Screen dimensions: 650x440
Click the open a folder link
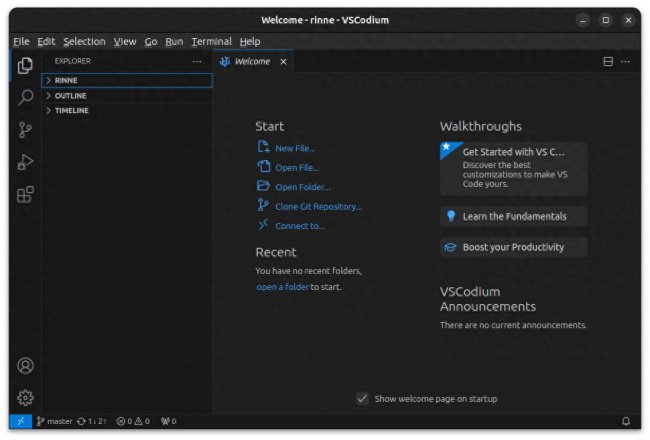point(282,287)
